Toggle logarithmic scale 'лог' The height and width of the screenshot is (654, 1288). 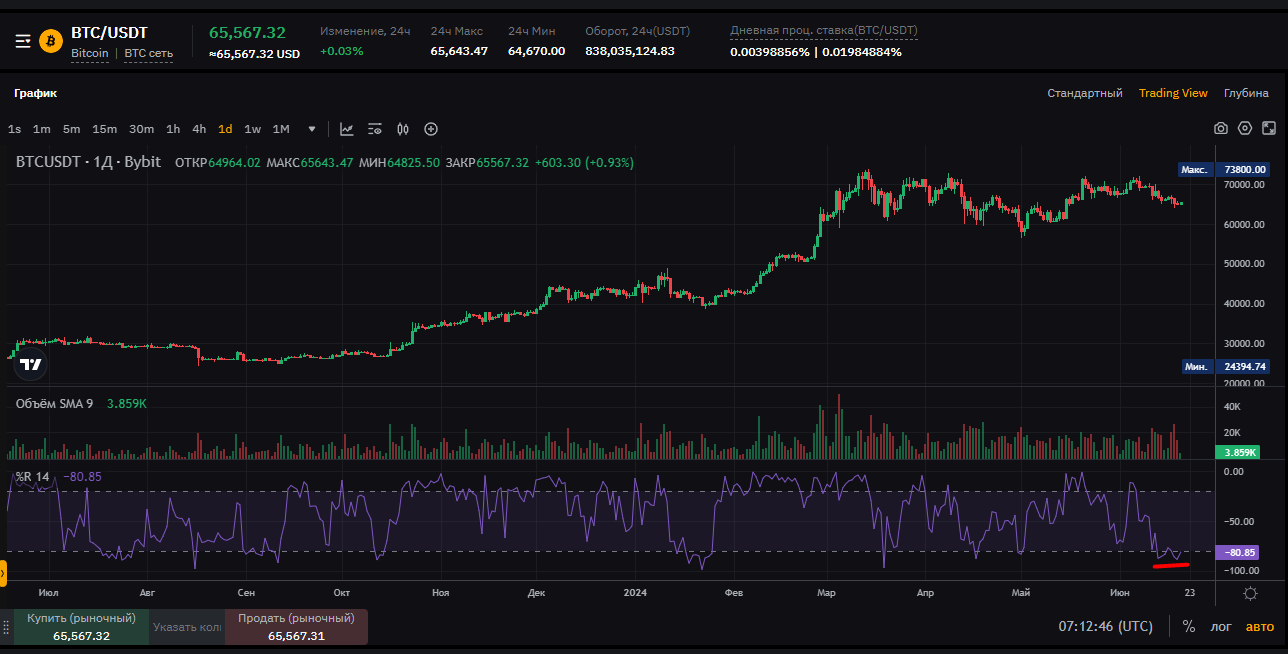(x=1222, y=627)
